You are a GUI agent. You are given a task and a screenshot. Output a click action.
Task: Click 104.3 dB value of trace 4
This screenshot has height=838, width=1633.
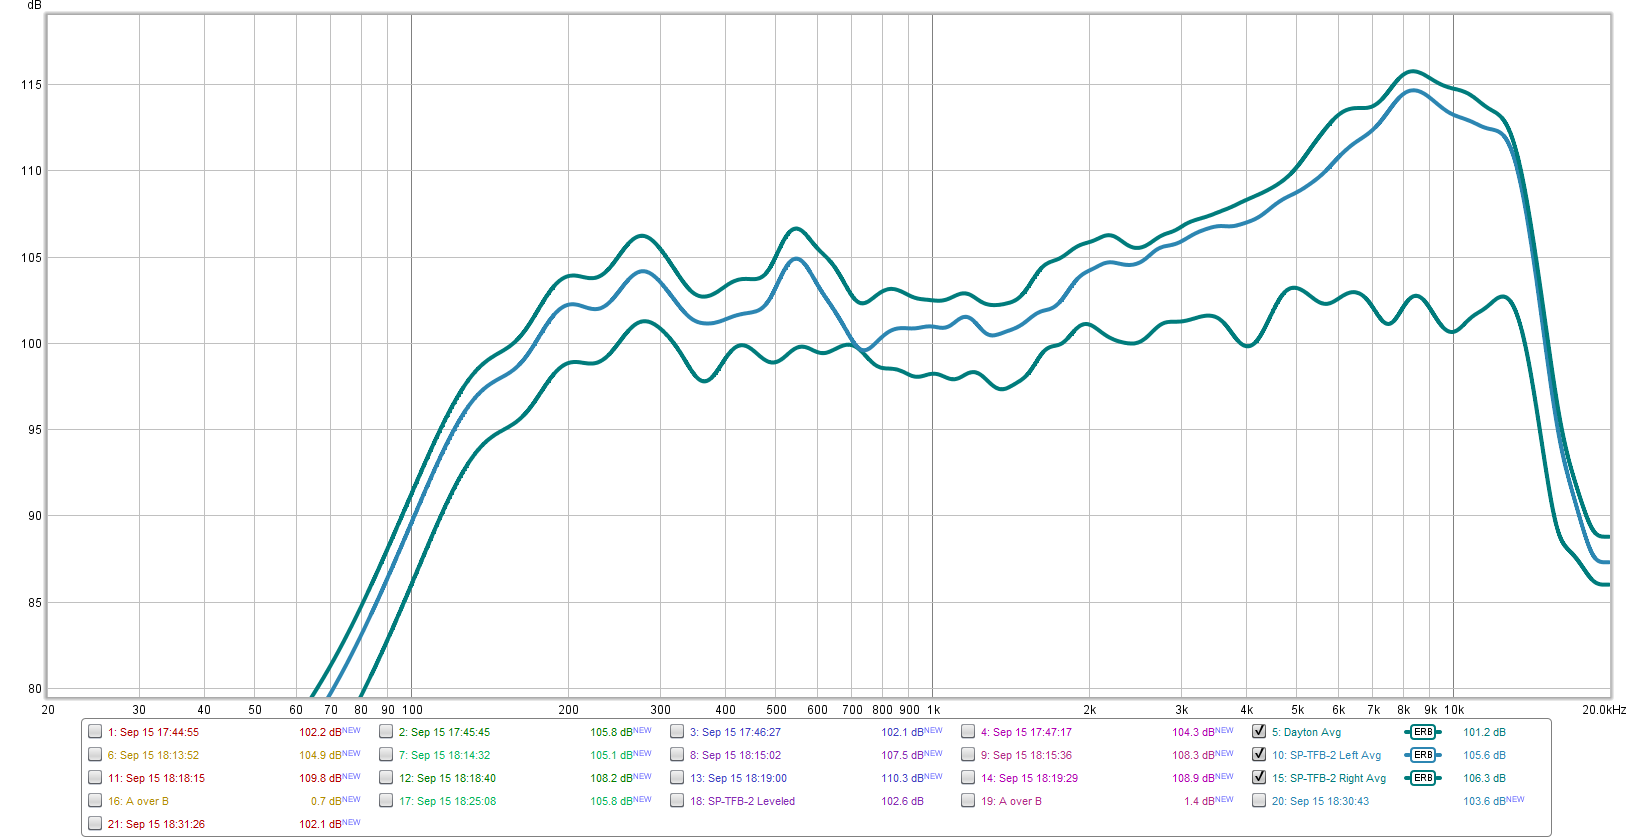(1193, 733)
